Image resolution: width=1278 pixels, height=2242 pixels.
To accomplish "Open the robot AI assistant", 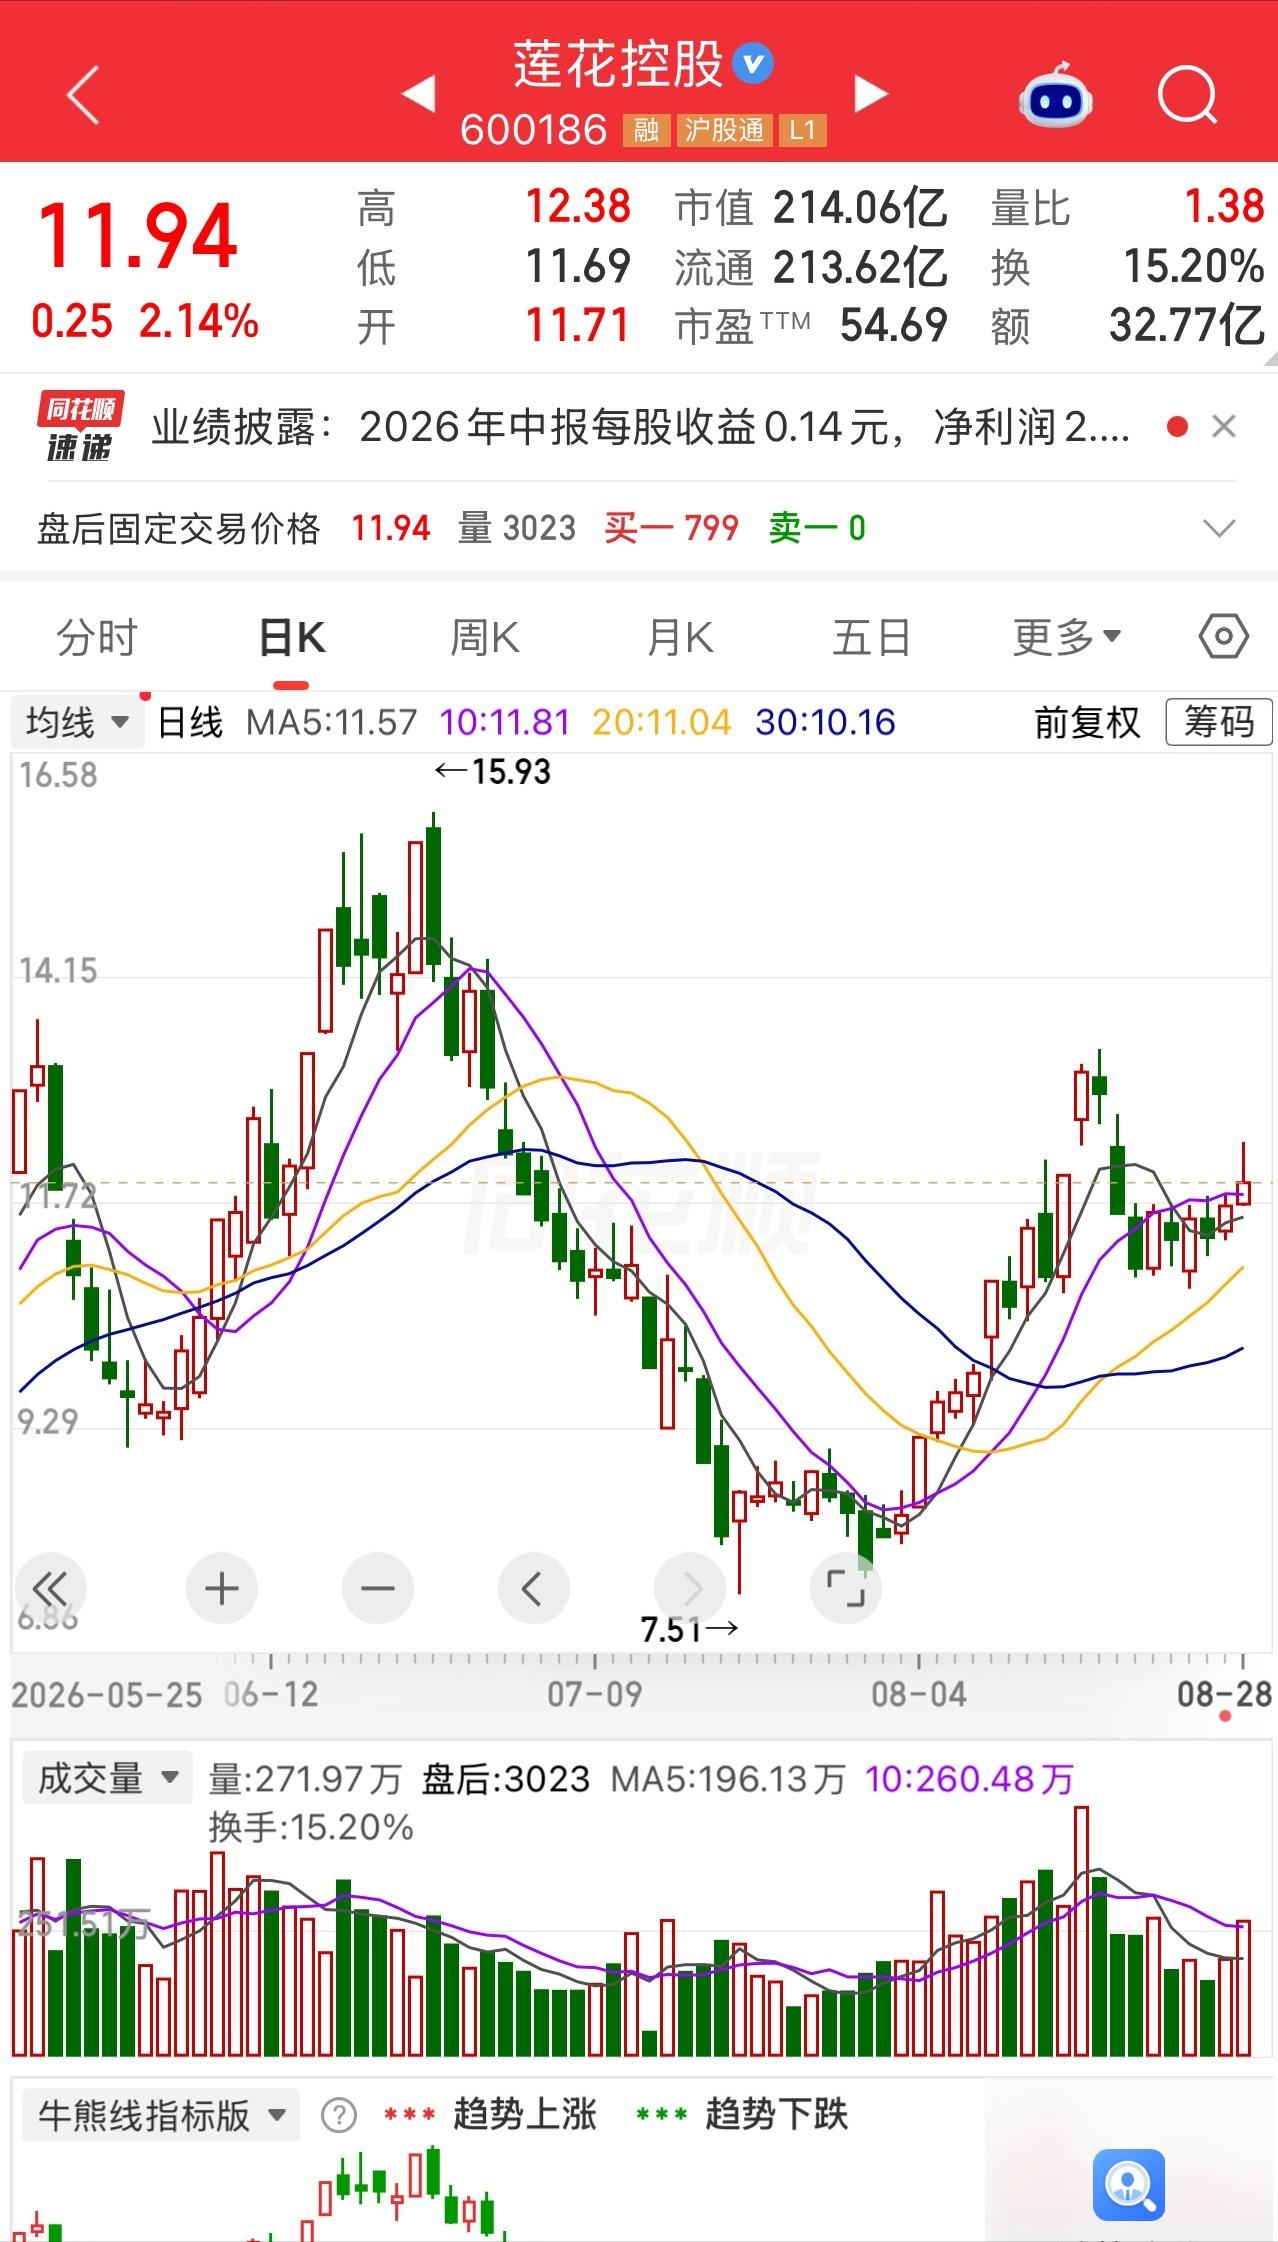I will tap(1055, 96).
